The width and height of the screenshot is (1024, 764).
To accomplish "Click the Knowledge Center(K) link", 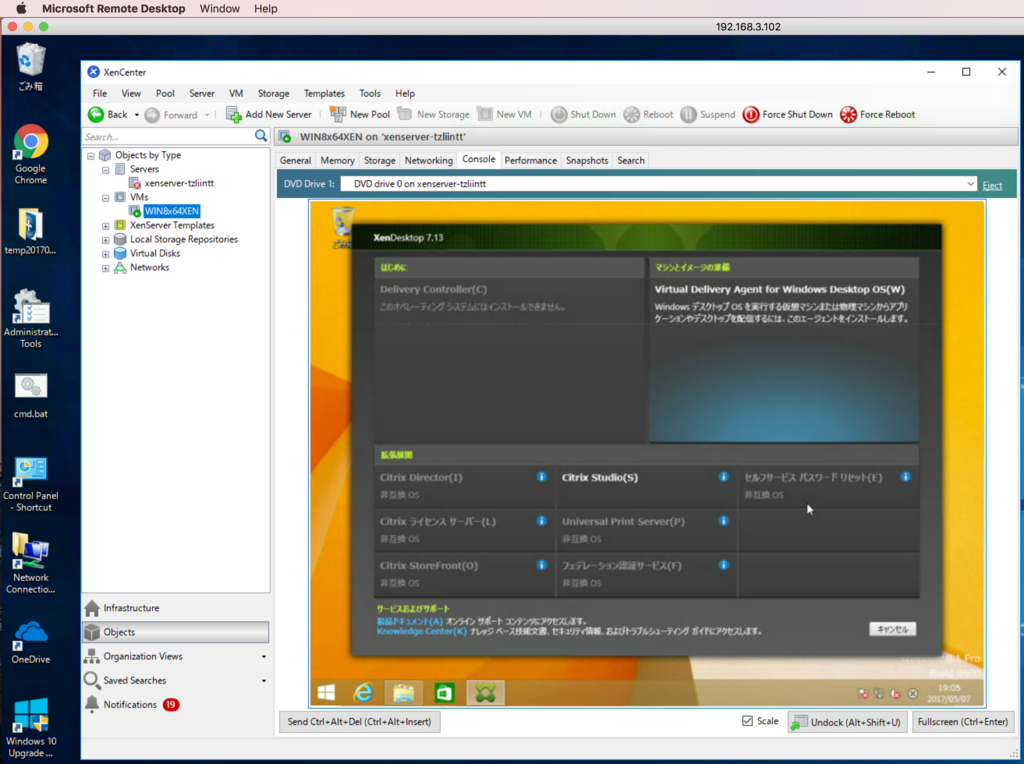I will point(422,631).
